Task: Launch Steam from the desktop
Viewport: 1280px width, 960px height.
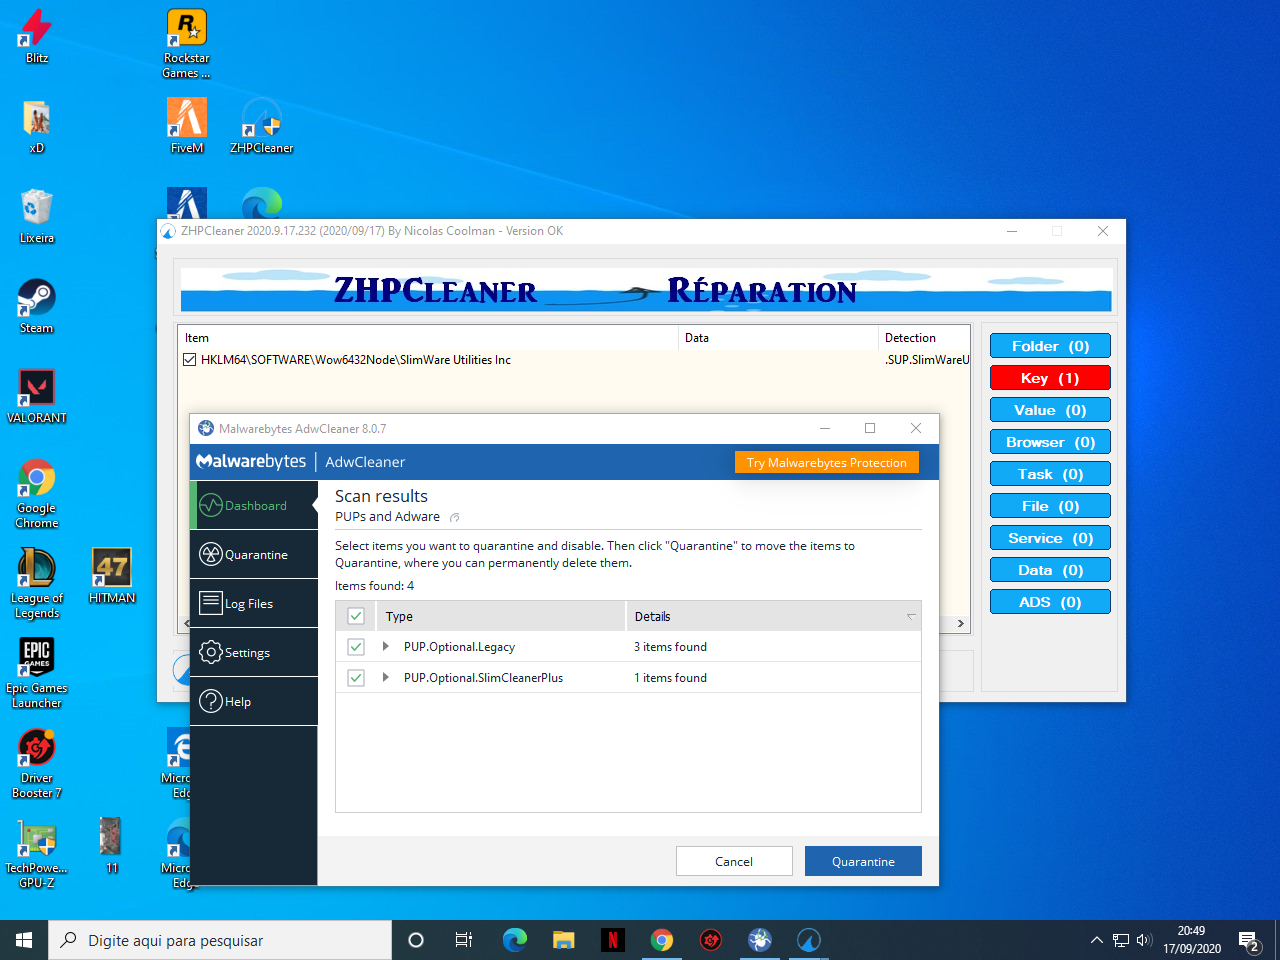Action: click(36, 306)
